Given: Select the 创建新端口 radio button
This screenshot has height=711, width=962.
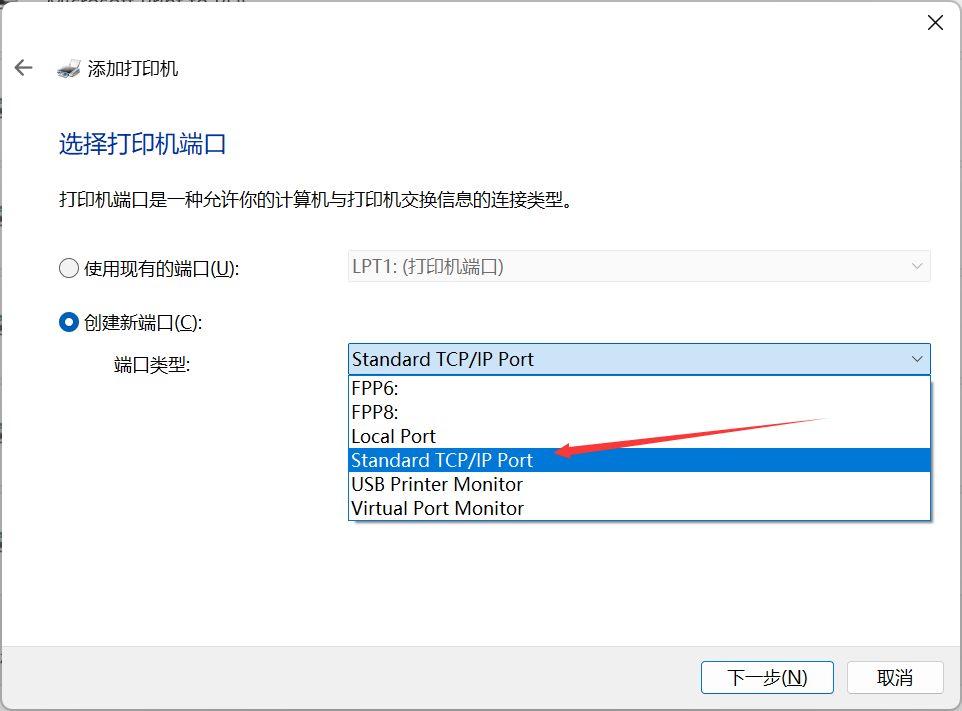Looking at the screenshot, I should coord(69,322).
